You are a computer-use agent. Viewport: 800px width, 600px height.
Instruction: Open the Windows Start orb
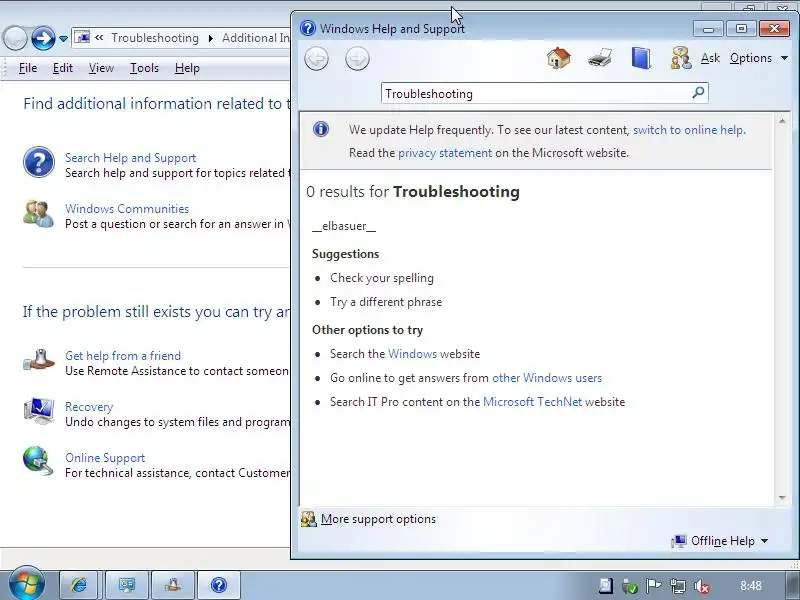[27, 584]
